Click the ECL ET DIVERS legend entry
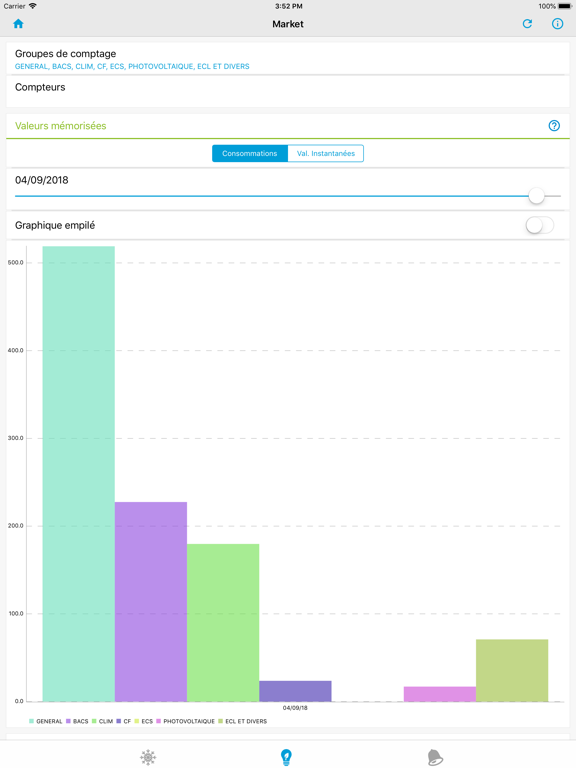The image size is (576, 768). point(243,721)
